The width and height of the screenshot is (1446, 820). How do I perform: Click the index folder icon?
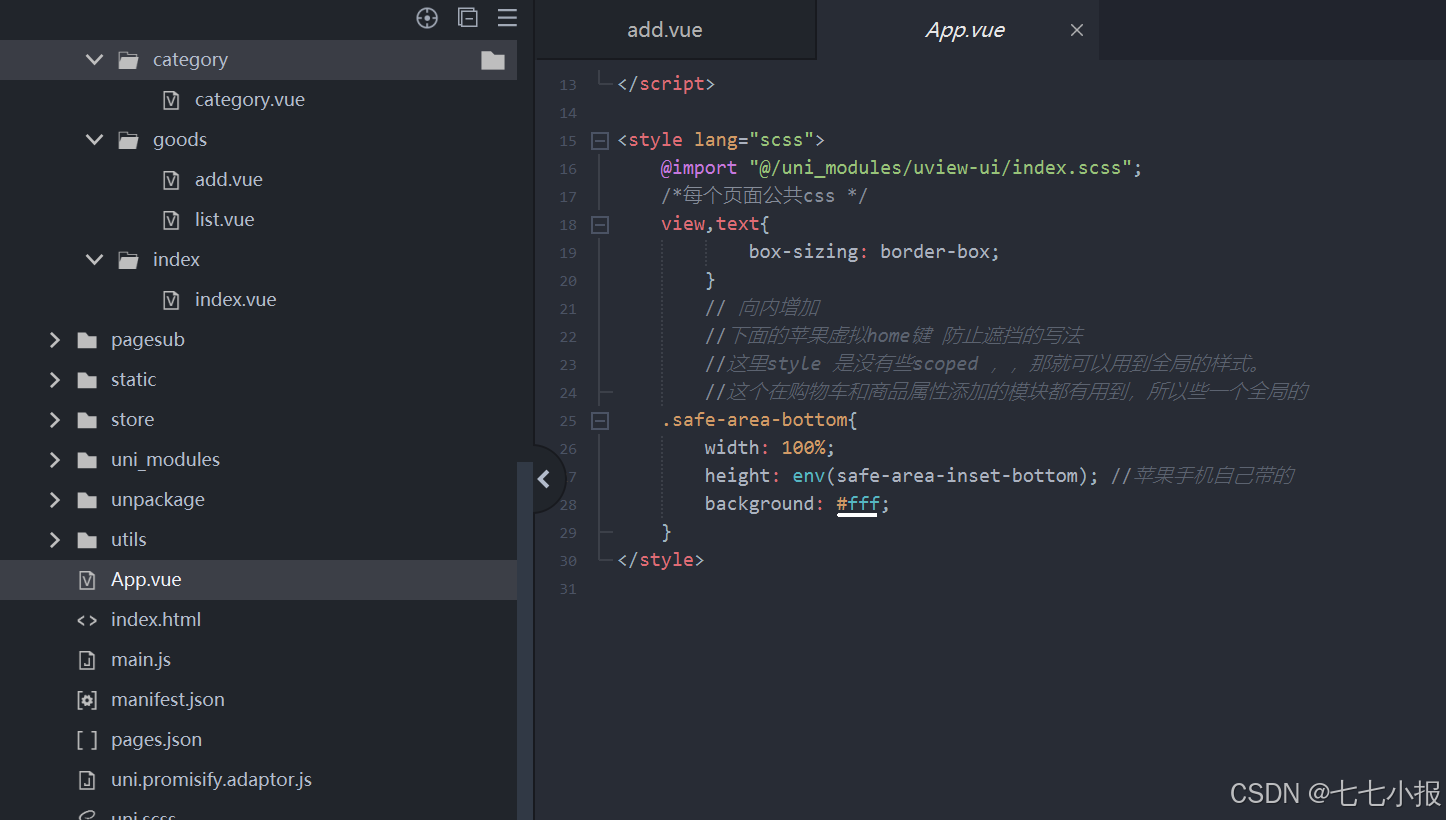click(x=128, y=260)
